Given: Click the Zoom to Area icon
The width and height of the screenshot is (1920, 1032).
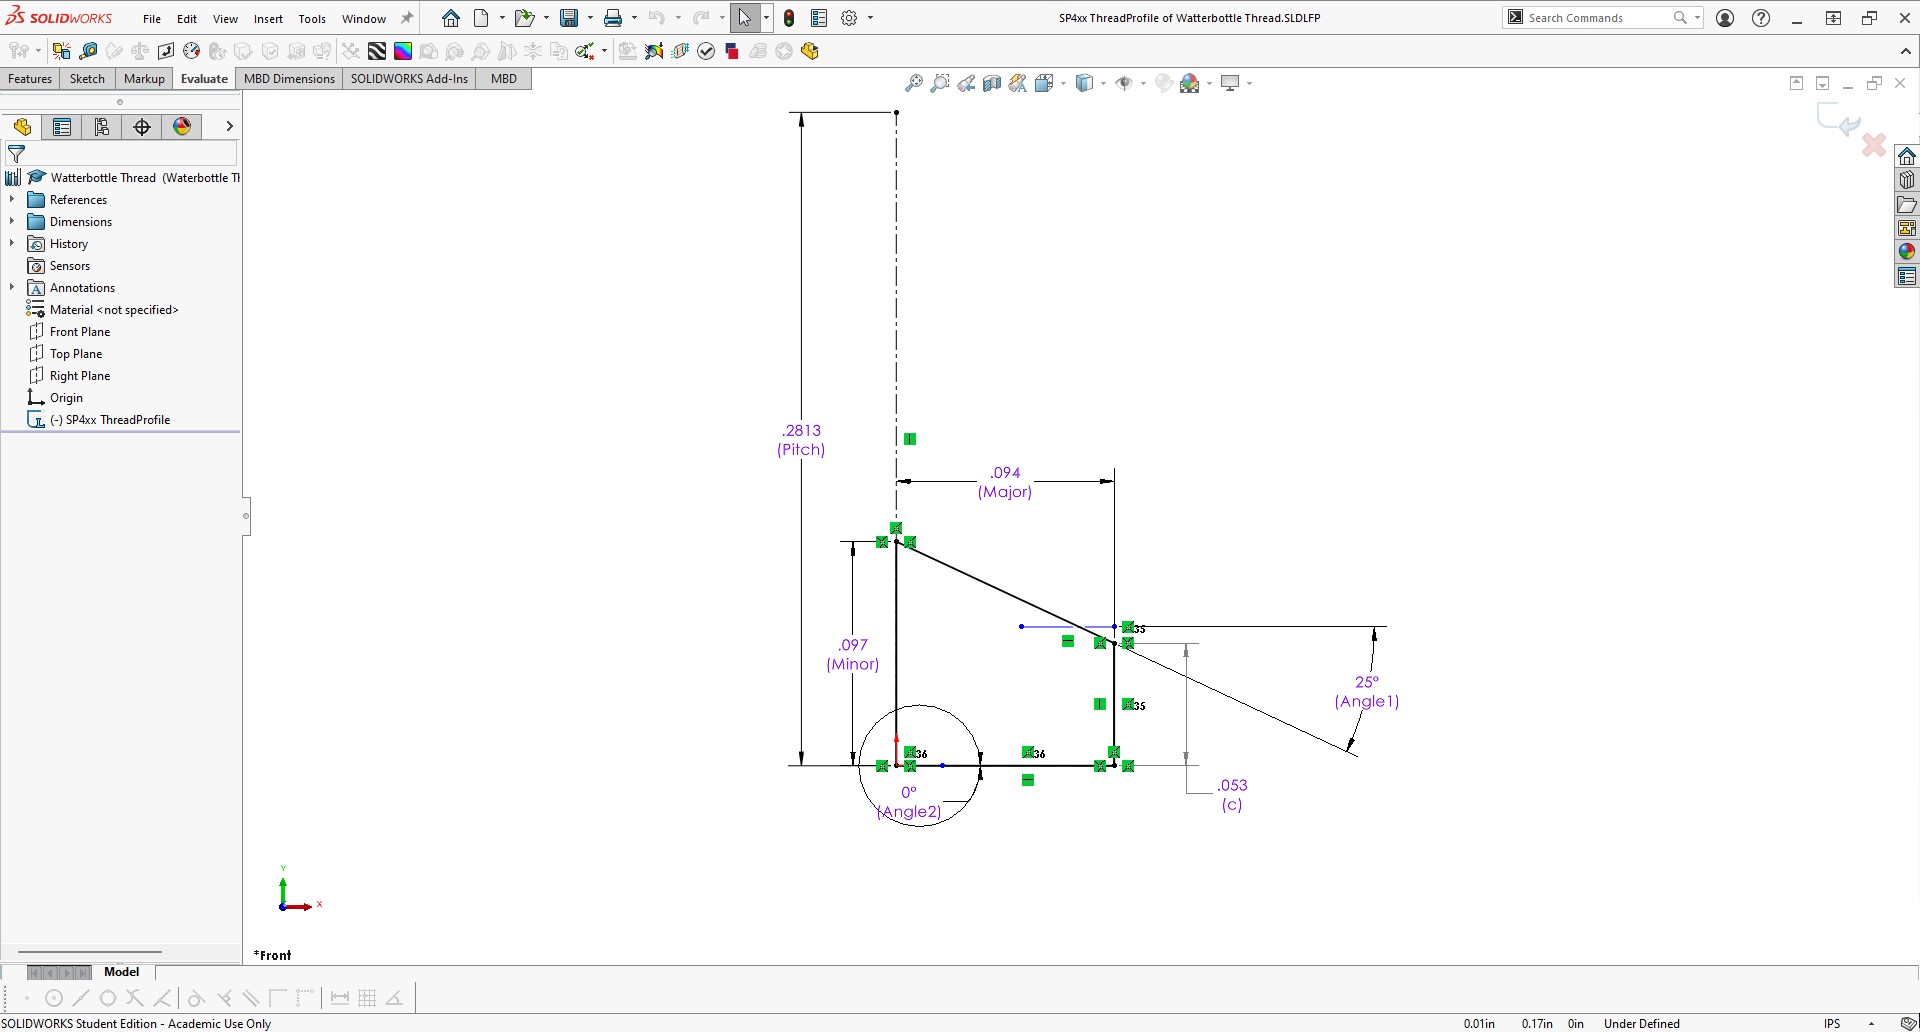Looking at the screenshot, I should [940, 83].
